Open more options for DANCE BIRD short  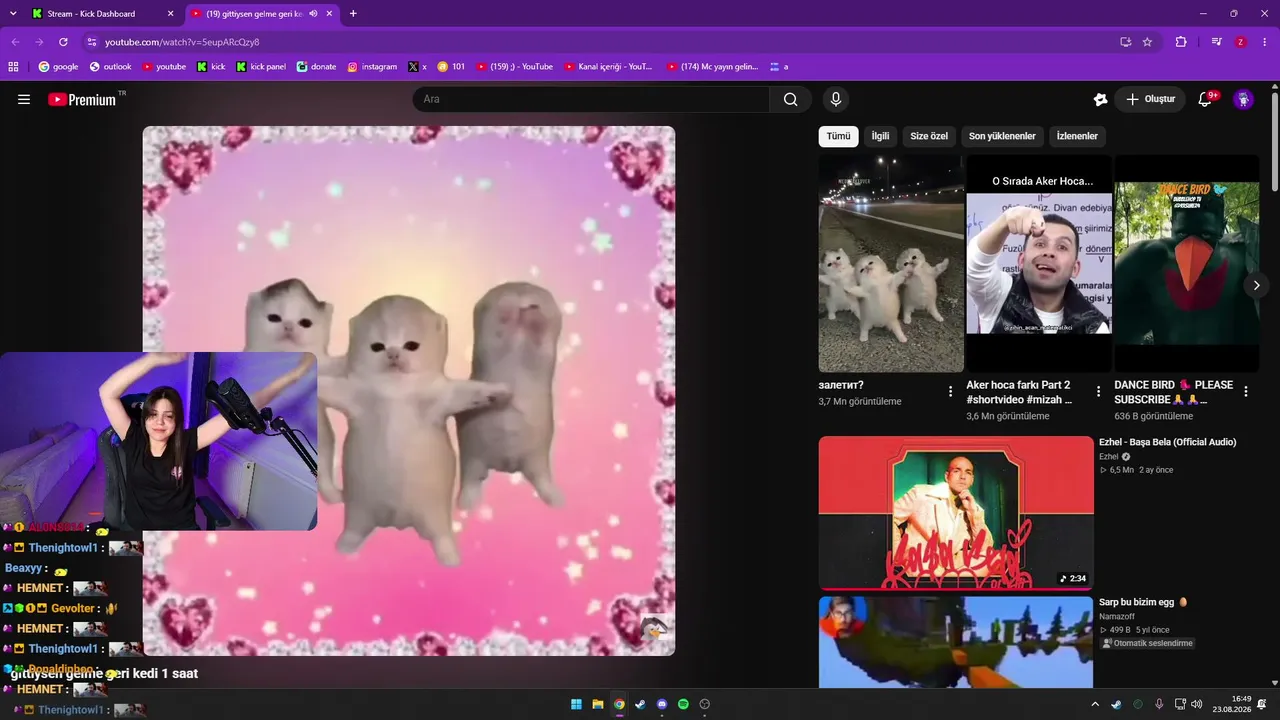click(x=1246, y=392)
